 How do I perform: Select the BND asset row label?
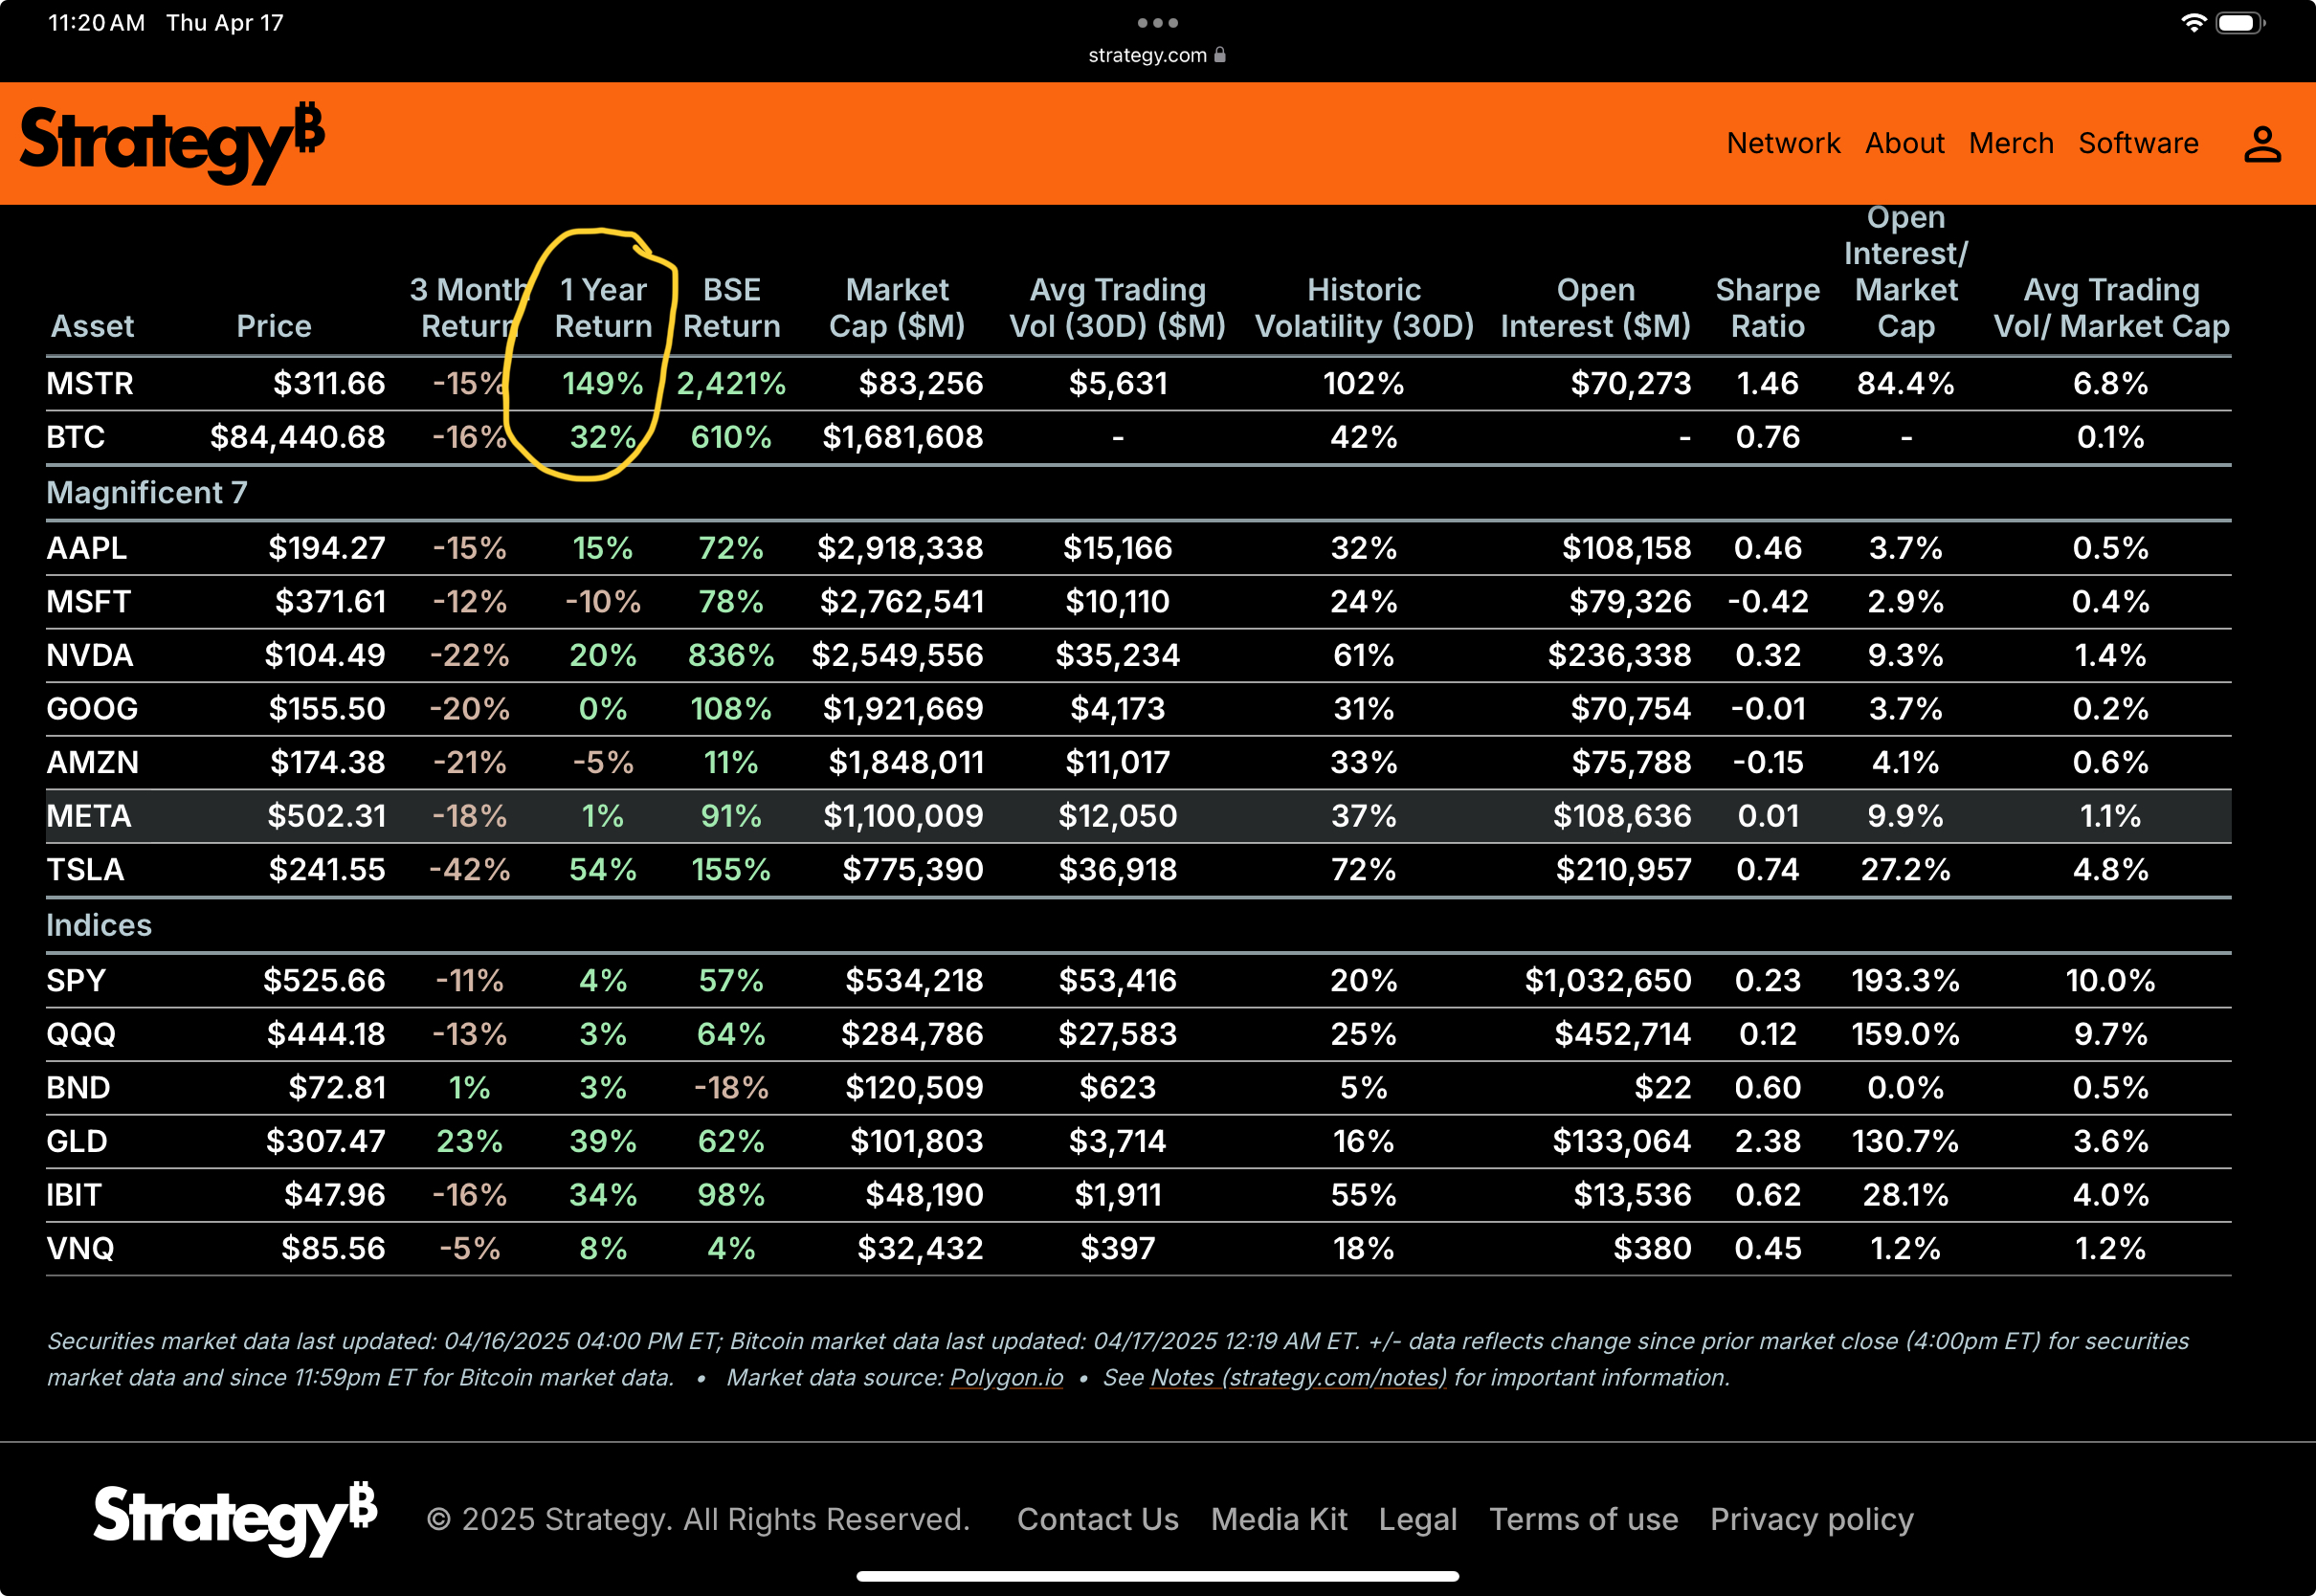pos(78,1087)
